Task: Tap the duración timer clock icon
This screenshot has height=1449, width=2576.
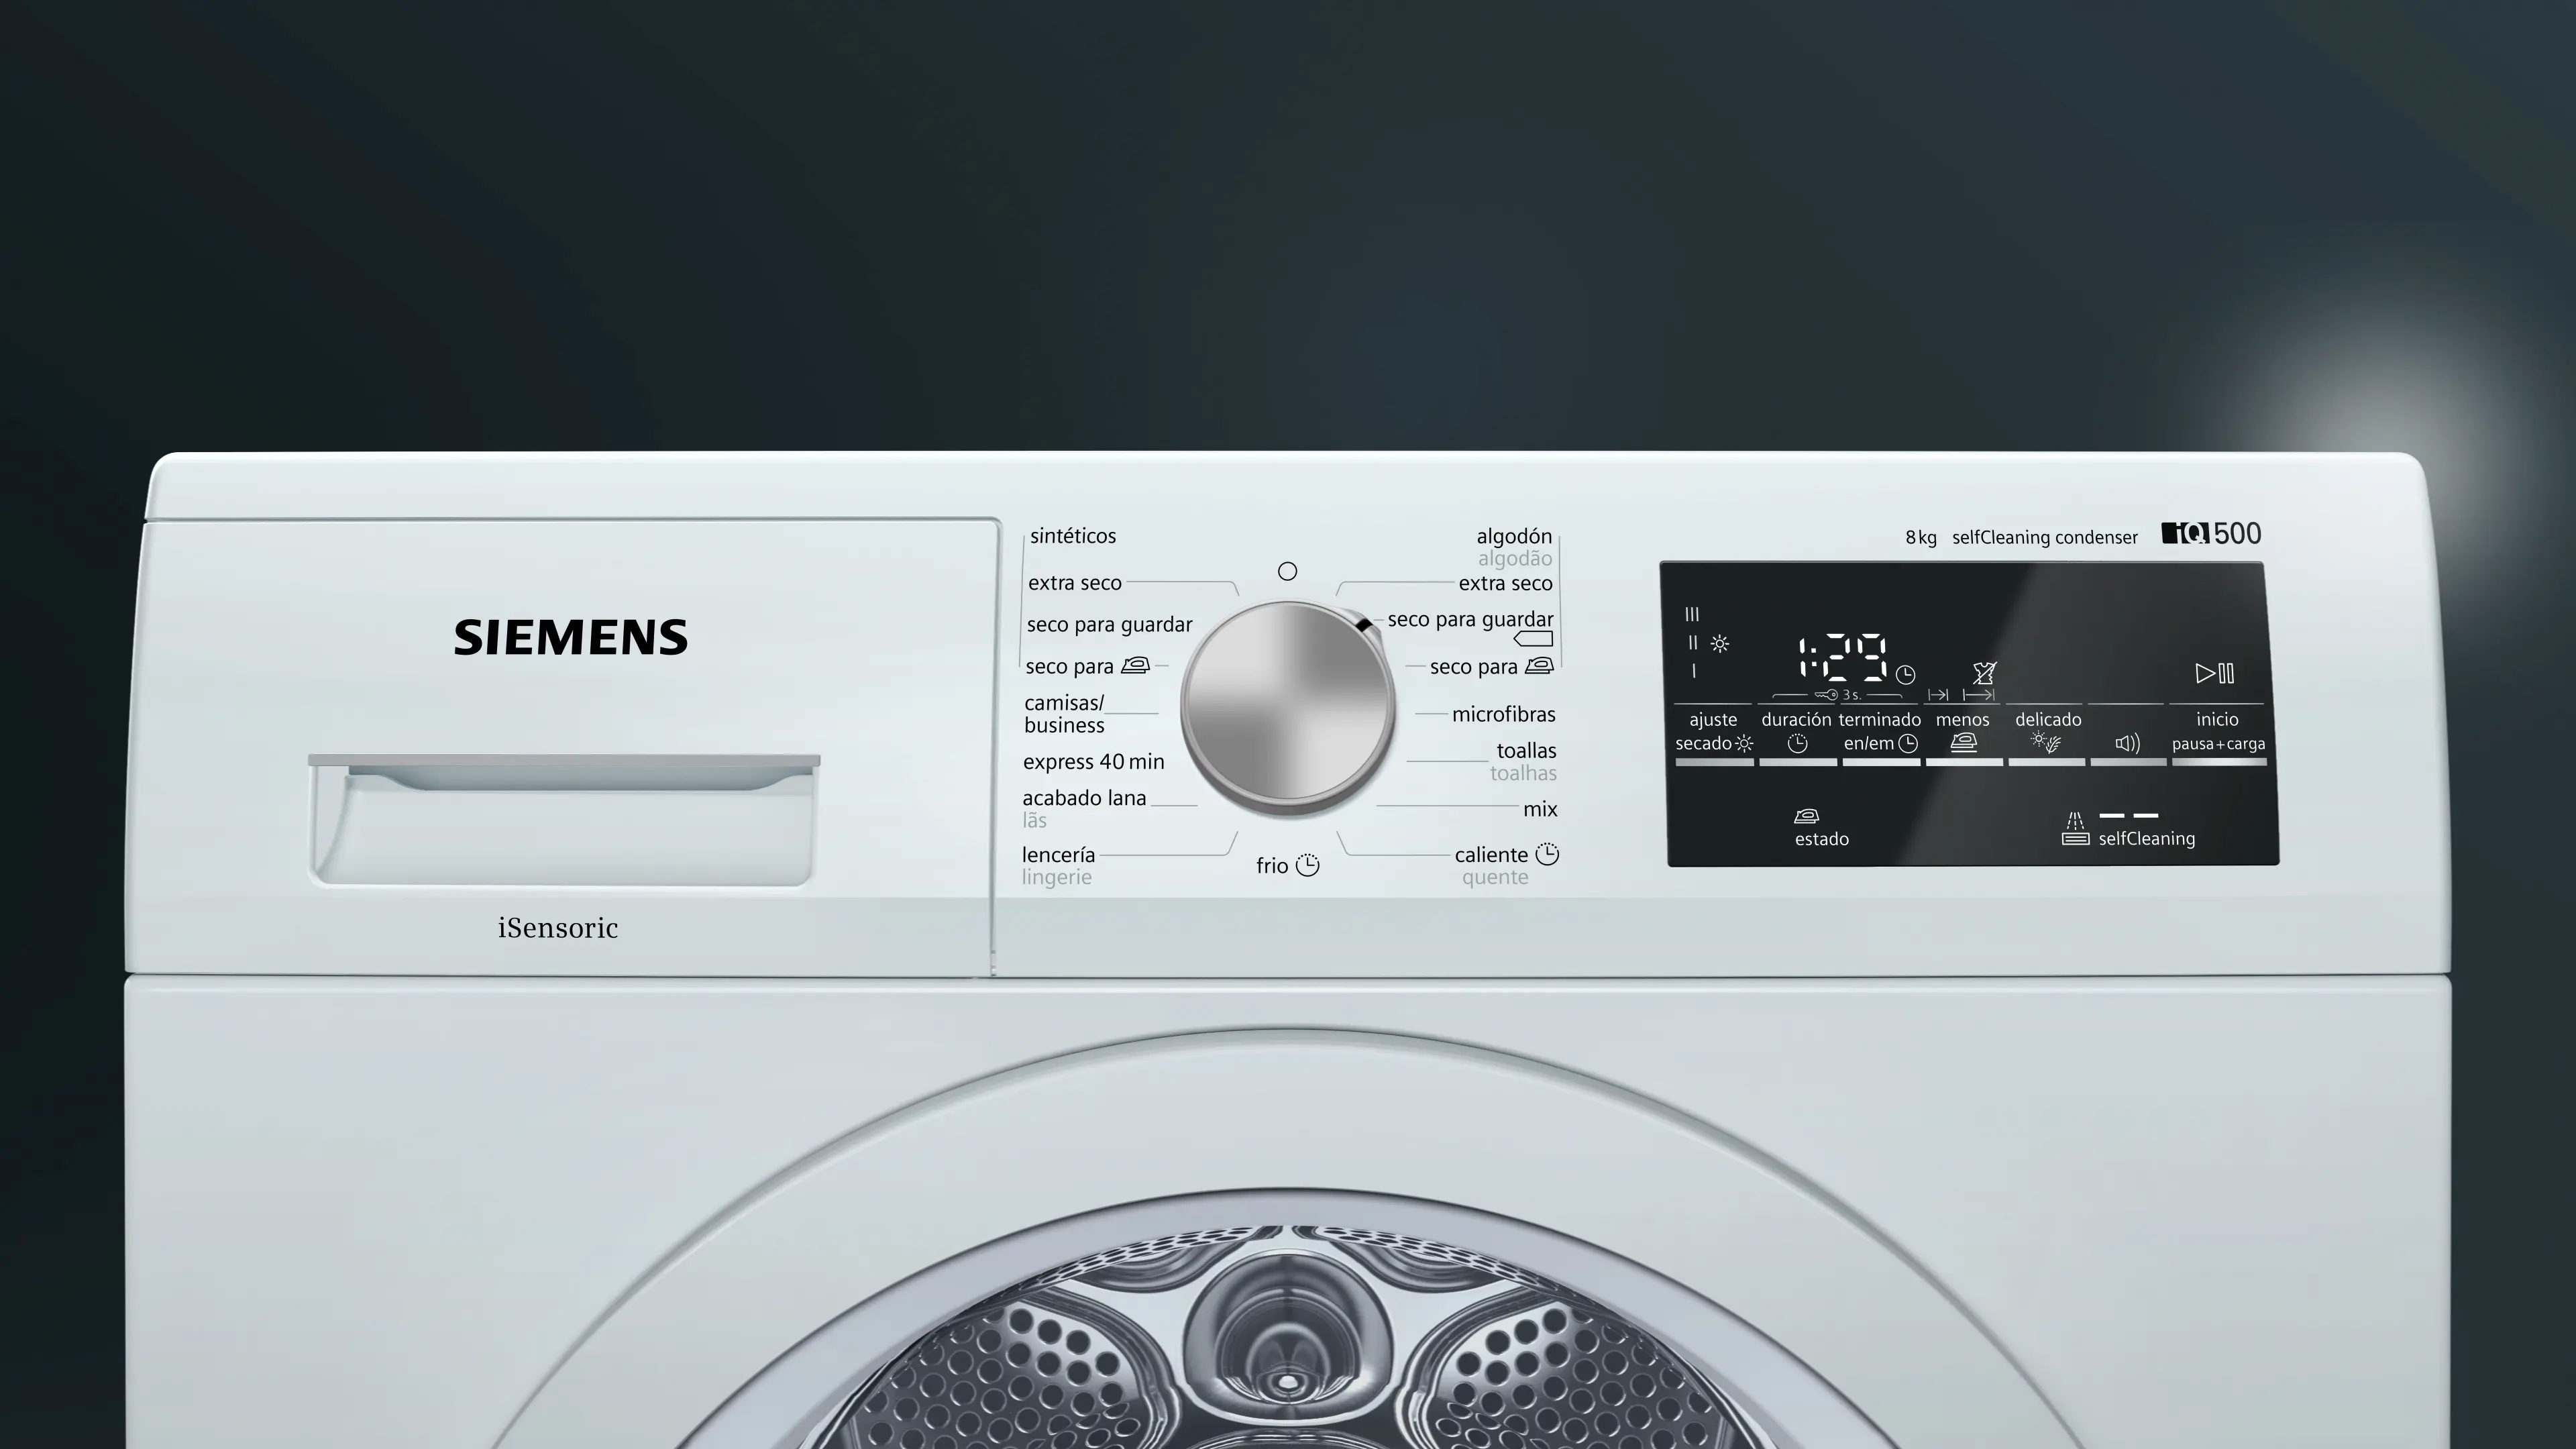Action: tap(1797, 743)
